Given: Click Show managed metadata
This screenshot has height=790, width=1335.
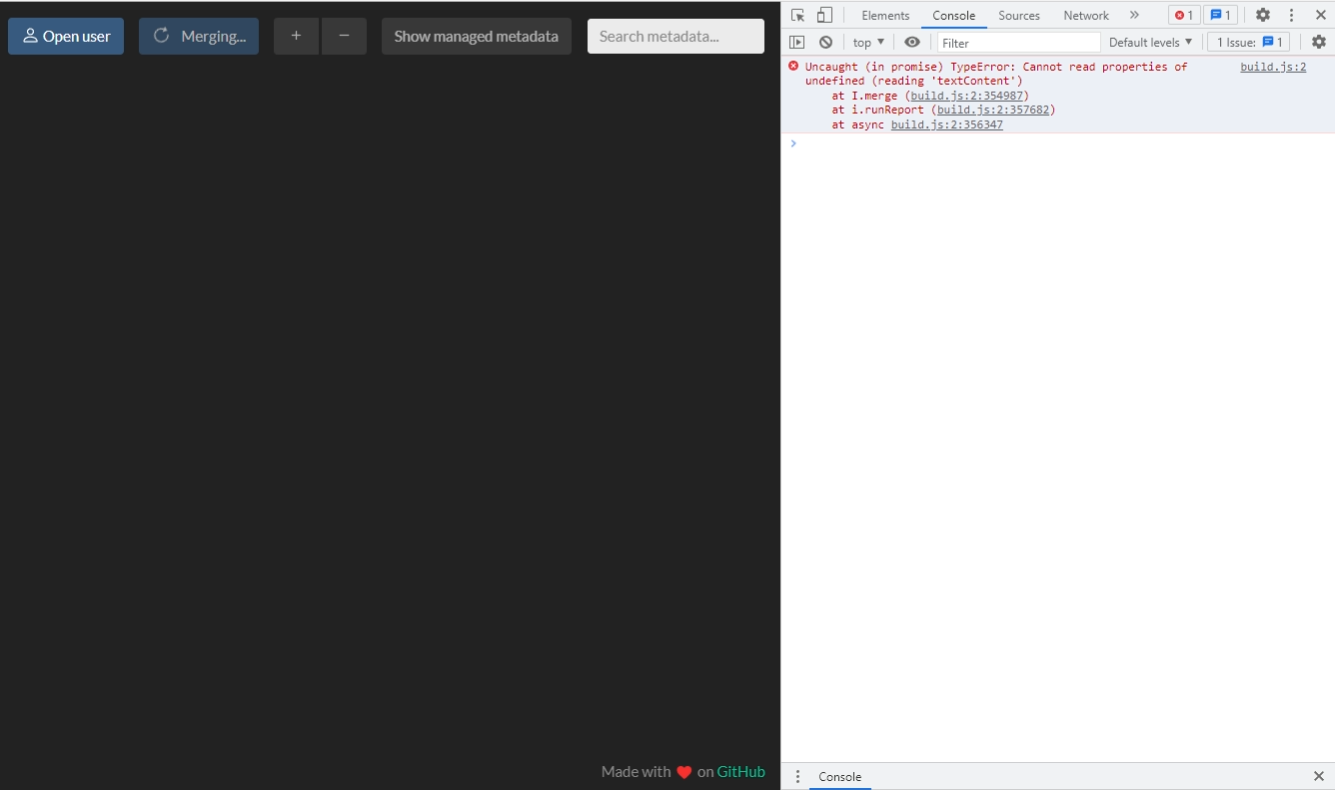Looking at the screenshot, I should click(476, 36).
